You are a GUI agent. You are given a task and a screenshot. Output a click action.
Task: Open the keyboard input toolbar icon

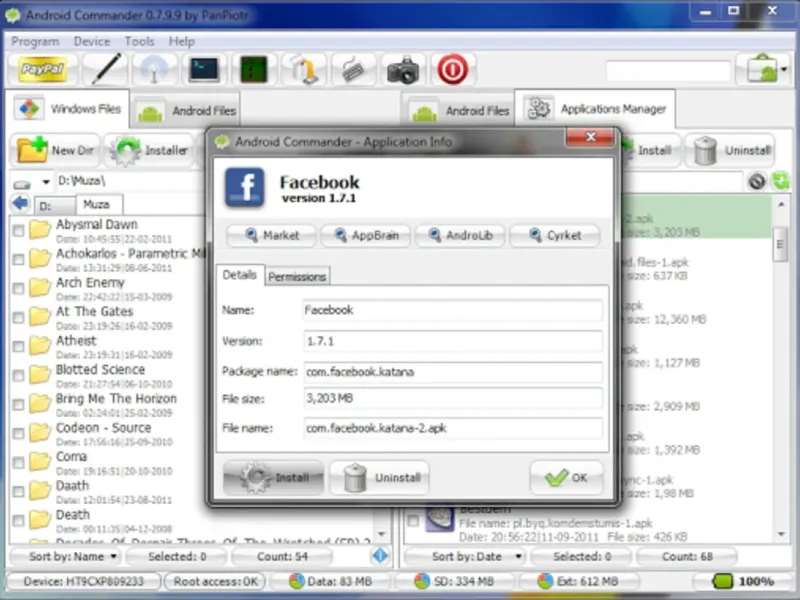pyautogui.click(x=353, y=70)
